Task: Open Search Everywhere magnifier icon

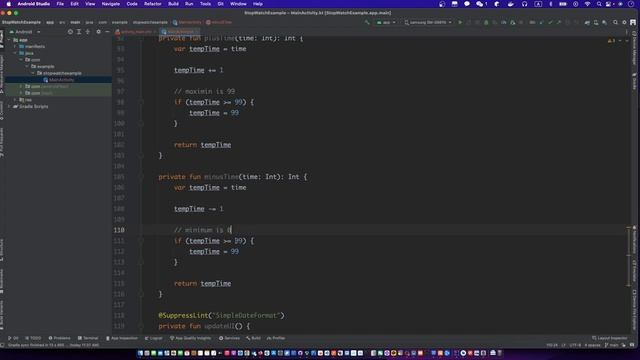Action: pyautogui.click(x=615, y=22)
